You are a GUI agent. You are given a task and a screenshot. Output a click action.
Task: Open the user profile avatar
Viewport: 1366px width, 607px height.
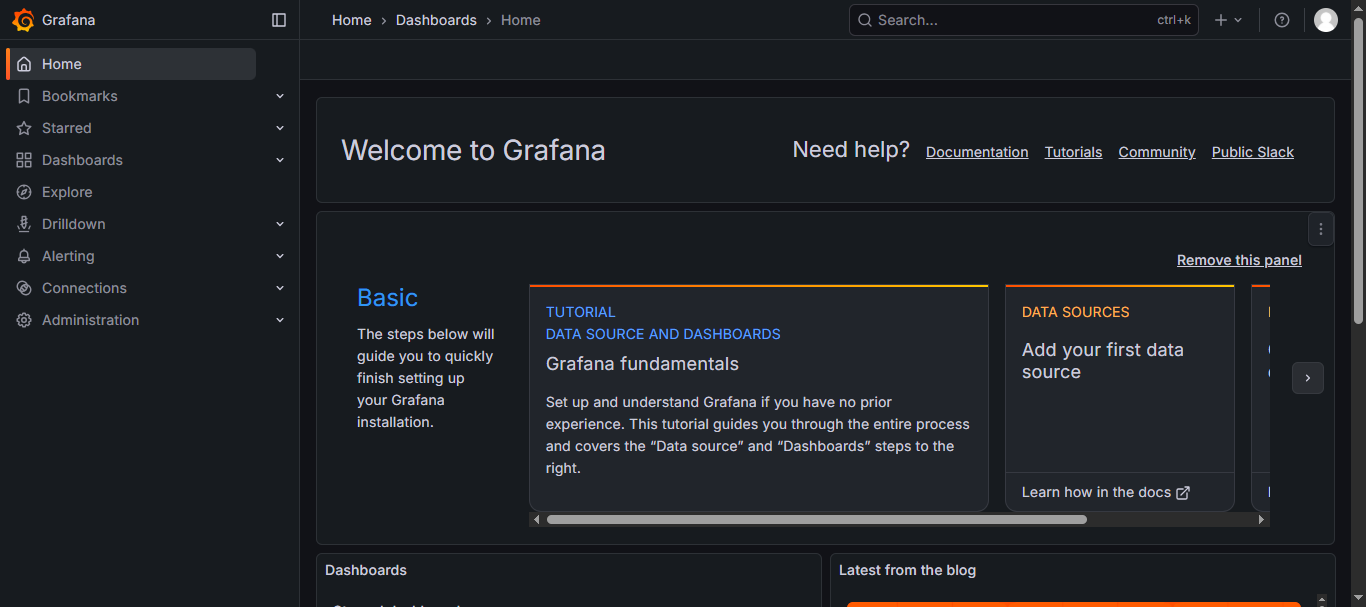pos(1326,20)
